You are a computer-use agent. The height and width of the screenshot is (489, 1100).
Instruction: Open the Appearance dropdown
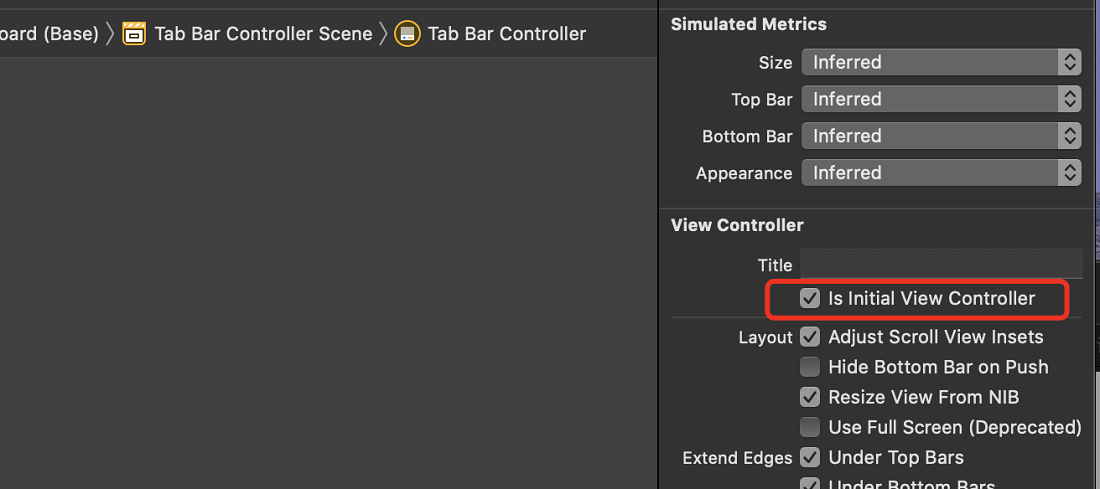[x=941, y=173]
